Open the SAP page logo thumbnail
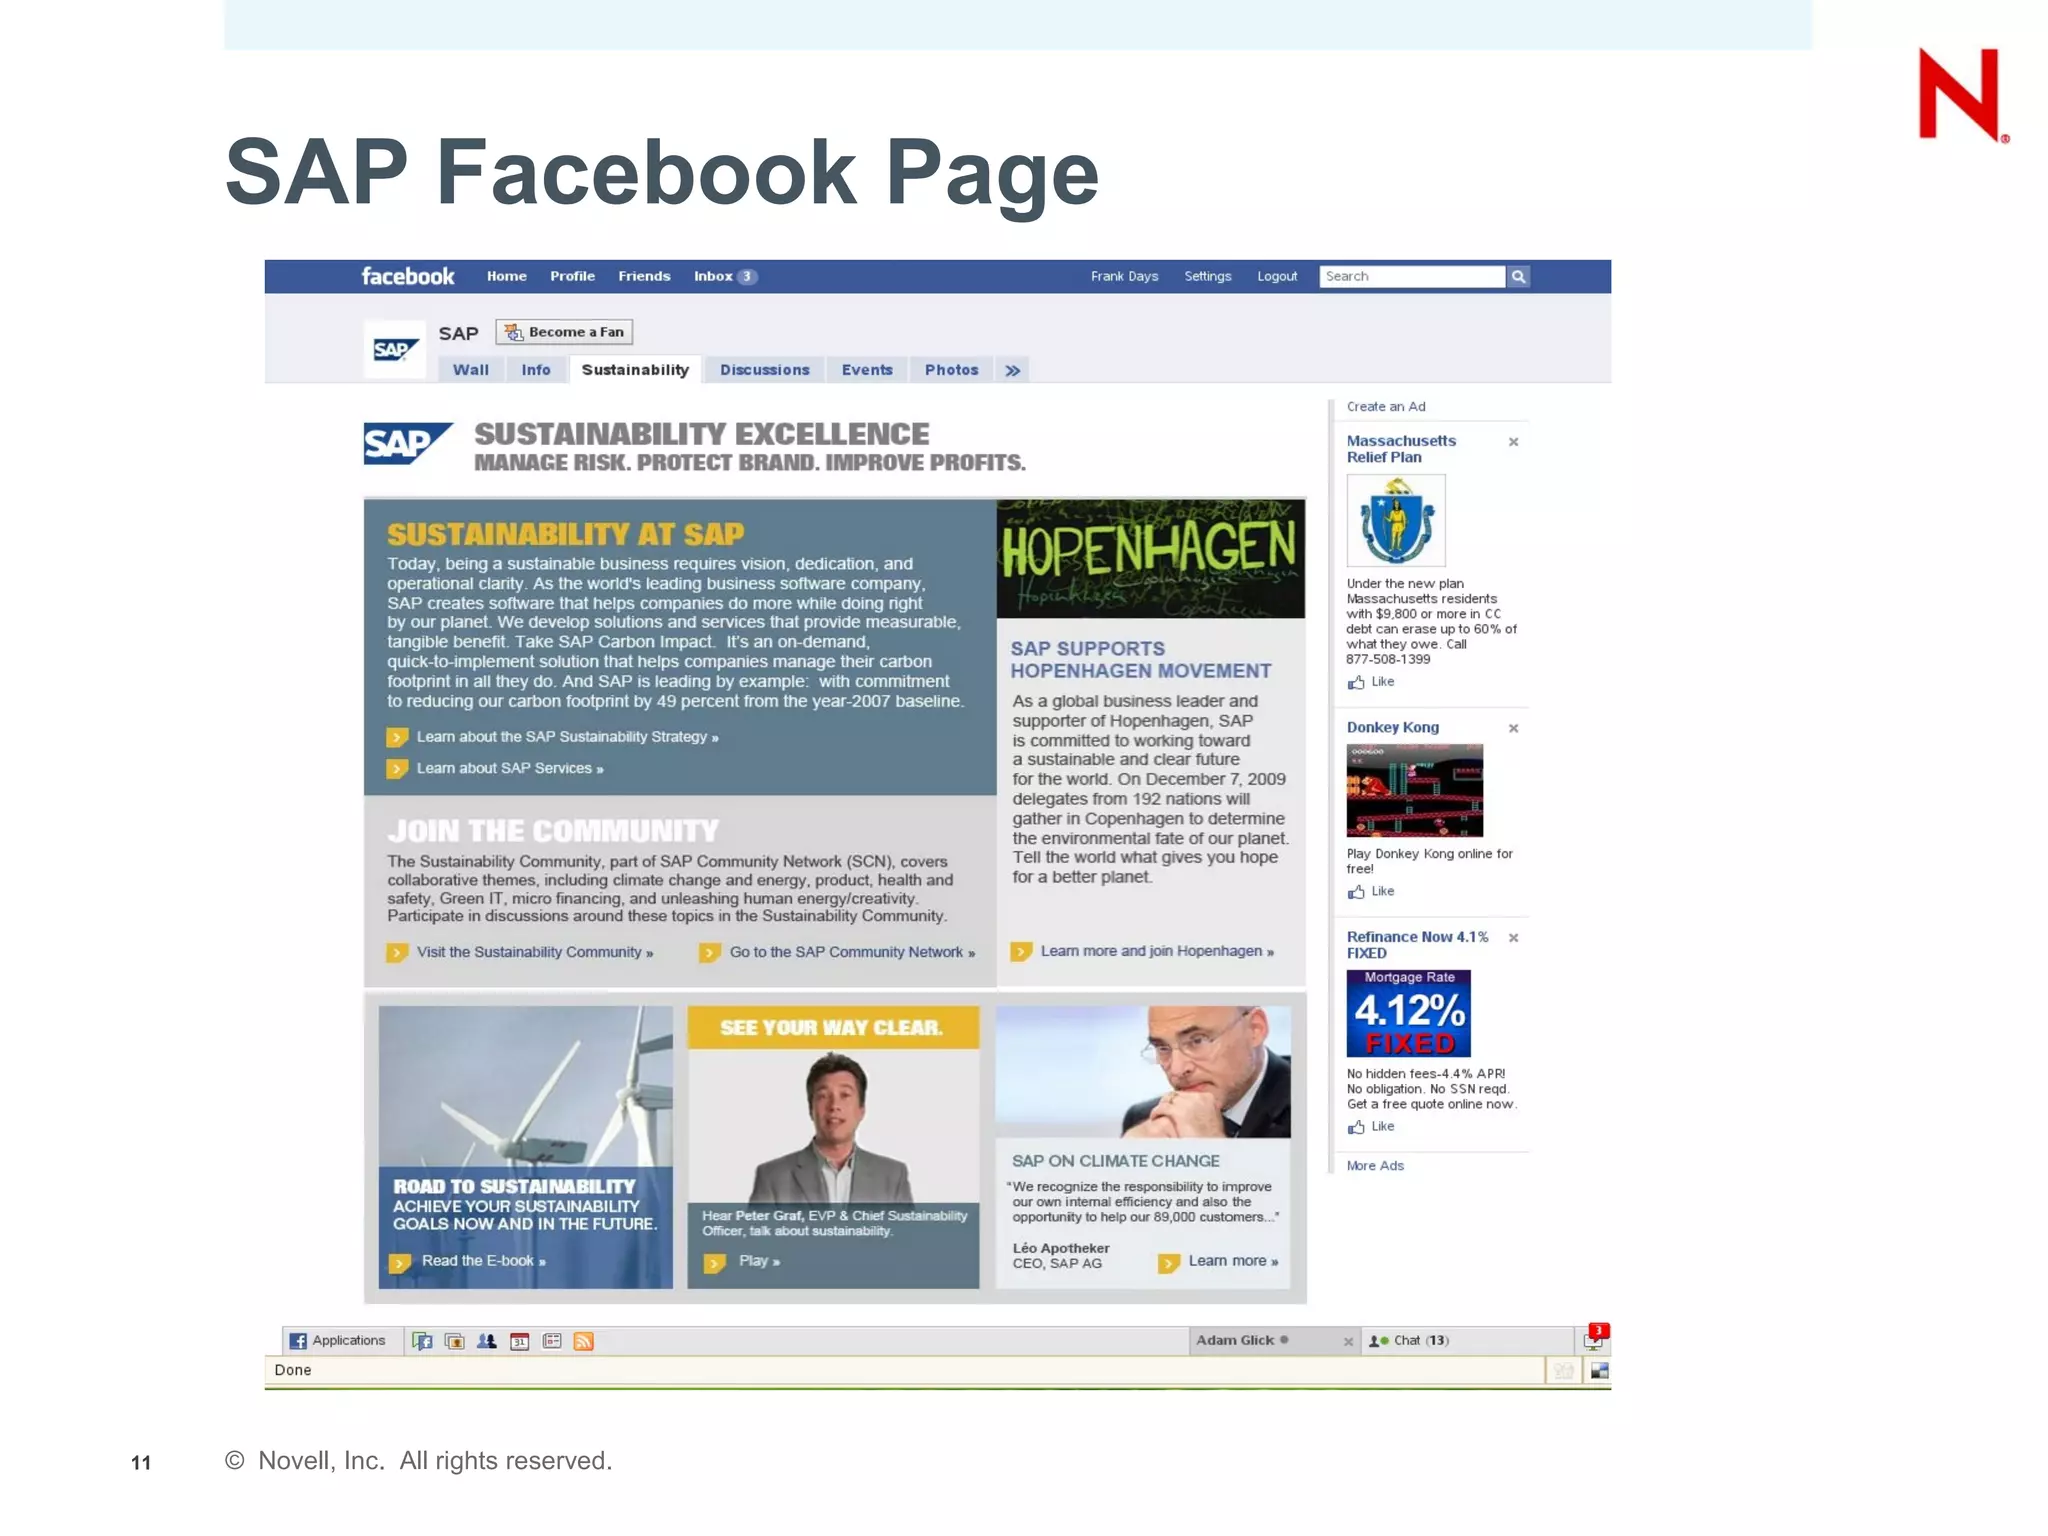This screenshot has height=1536, width=2048. click(x=395, y=349)
